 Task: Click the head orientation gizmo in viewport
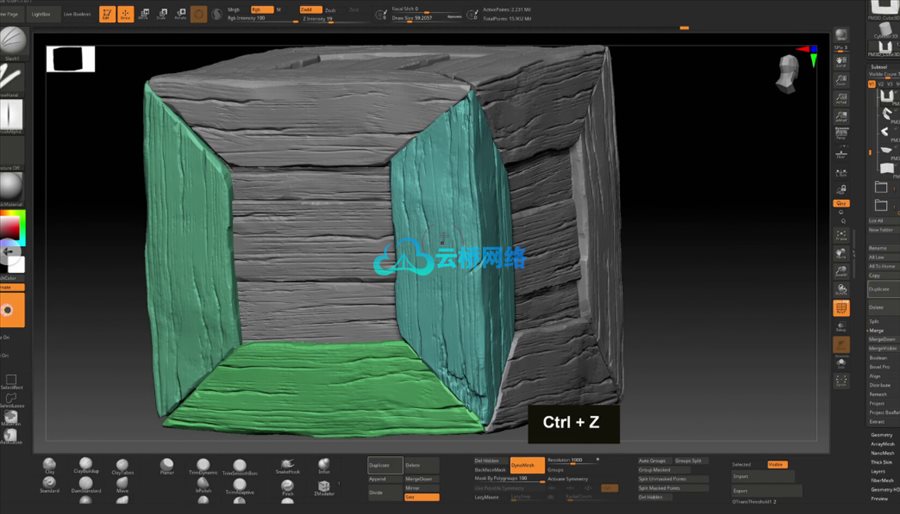(x=788, y=71)
